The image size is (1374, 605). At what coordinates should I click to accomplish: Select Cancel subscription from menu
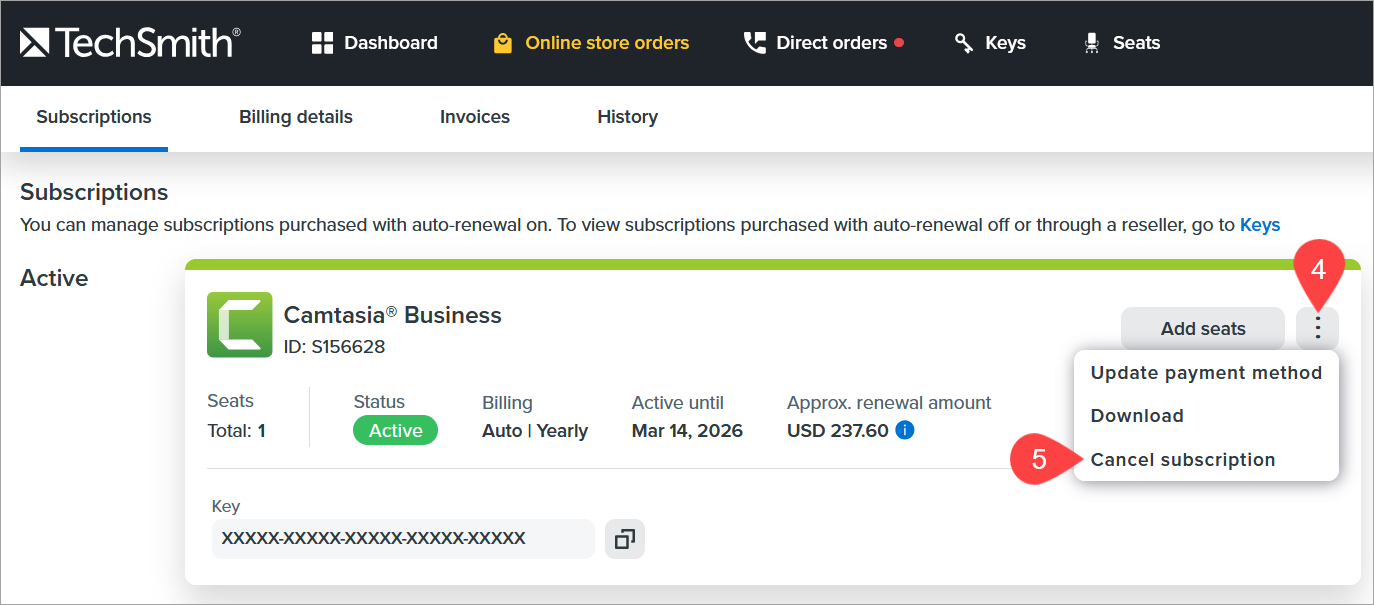[1183, 460]
